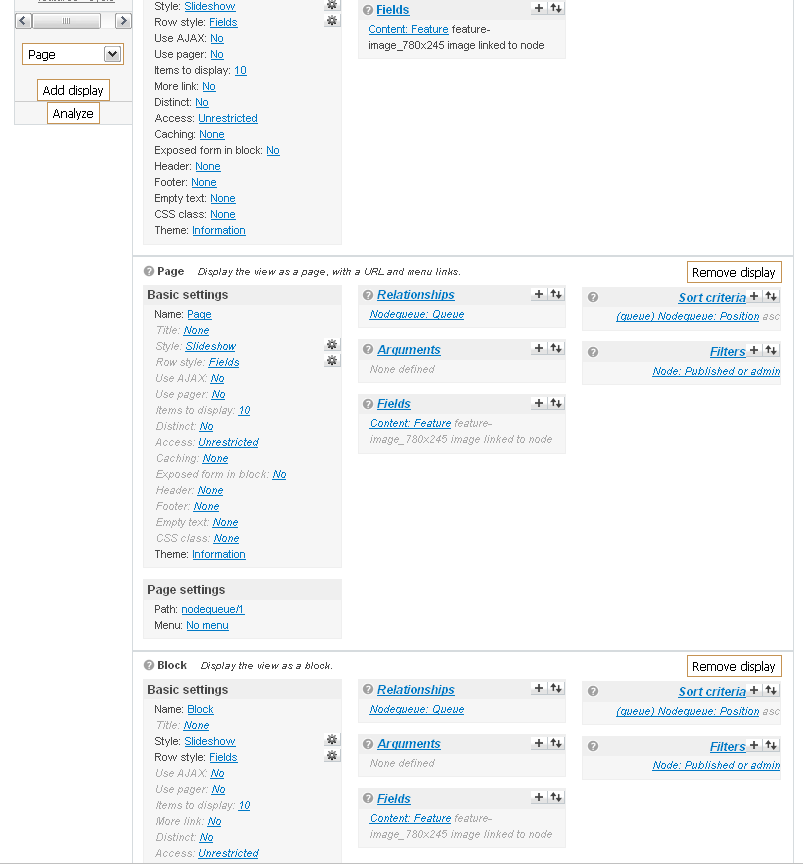
Task: Click the right arrow of the horizontal scrollbar
Action: [x=123, y=21]
